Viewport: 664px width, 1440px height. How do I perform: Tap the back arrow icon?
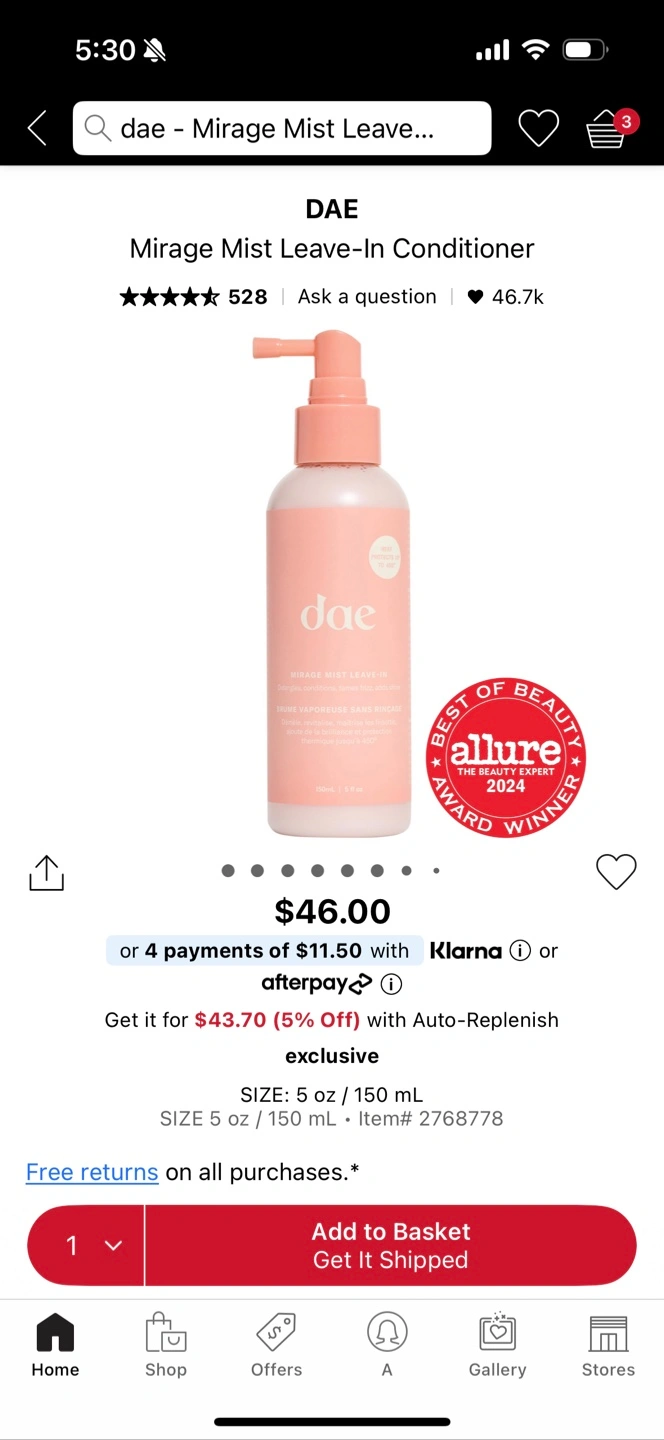37,128
